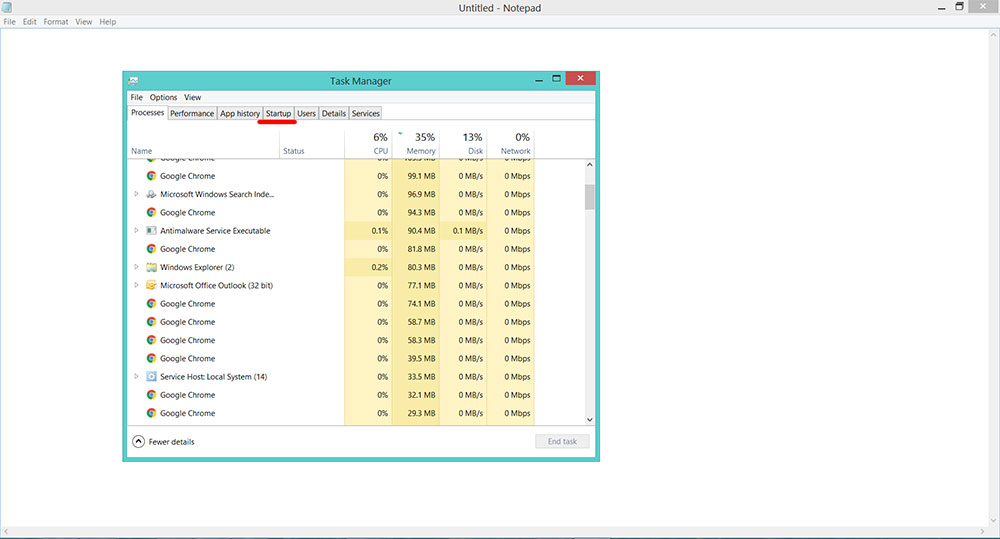
Task: Click Chrome icon in 94.3 MB row
Action: [x=151, y=212]
